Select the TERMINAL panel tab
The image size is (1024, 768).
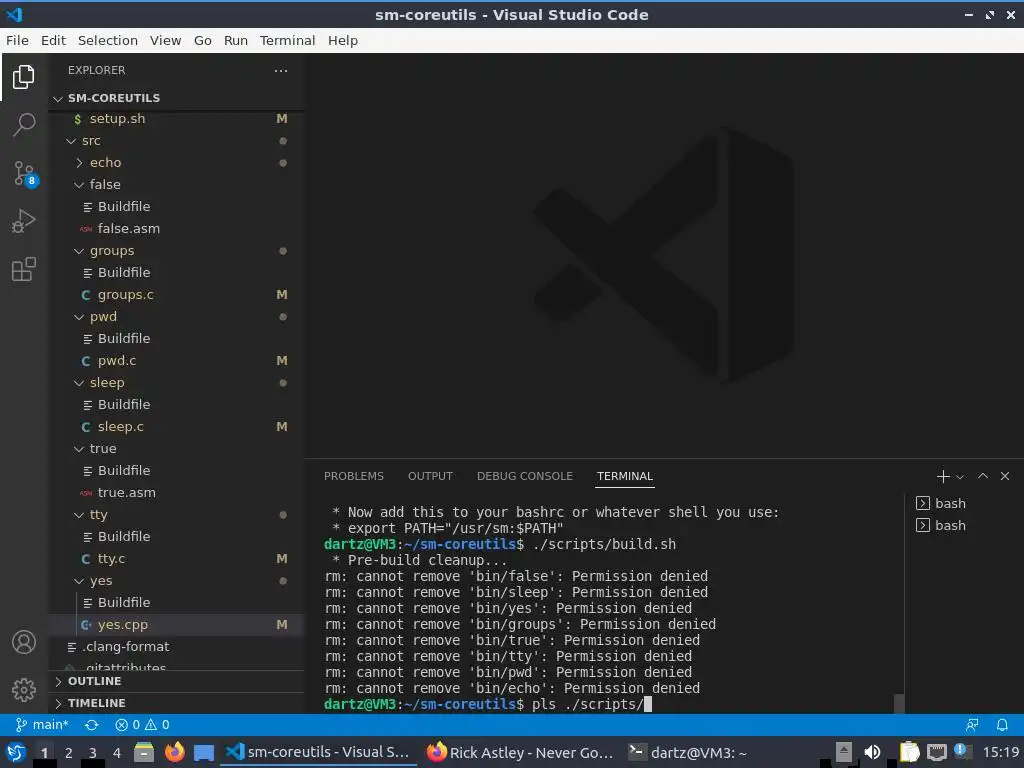click(x=625, y=477)
